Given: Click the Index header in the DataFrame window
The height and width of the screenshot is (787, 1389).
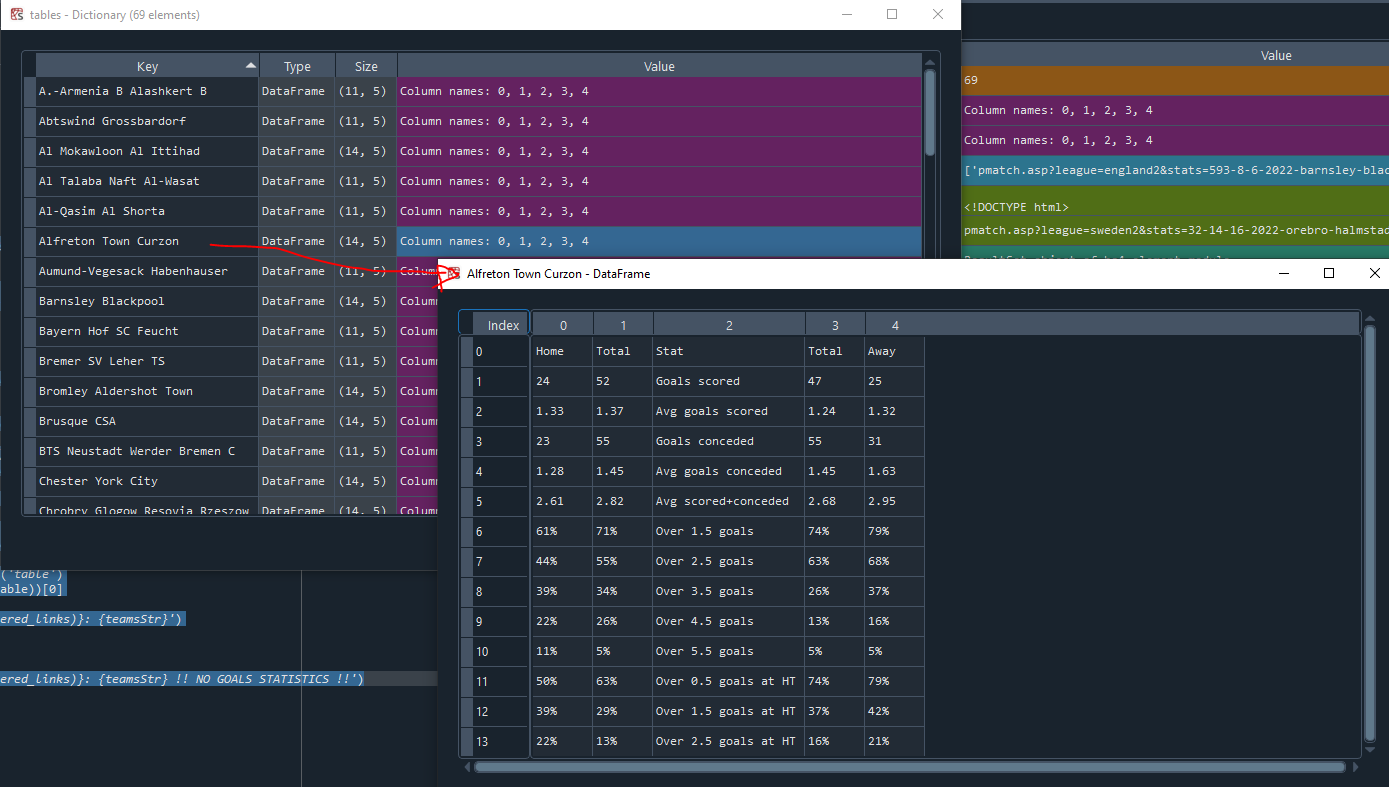Looking at the screenshot, I should 503,325.
